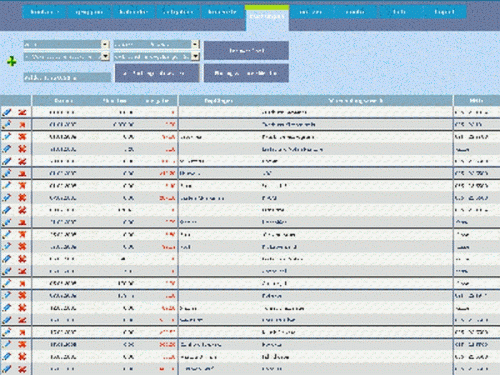Open the lower-right filter dropdown arrow
Image resolution: width=500 pixels, height=375 pixels.
click(x=196, y=57)
